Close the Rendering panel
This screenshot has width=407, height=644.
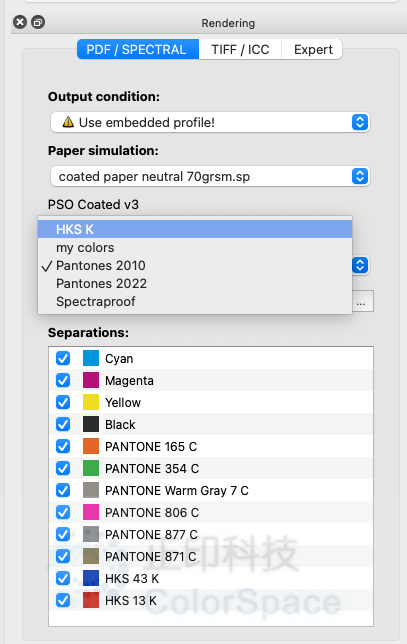coord(20,22)
